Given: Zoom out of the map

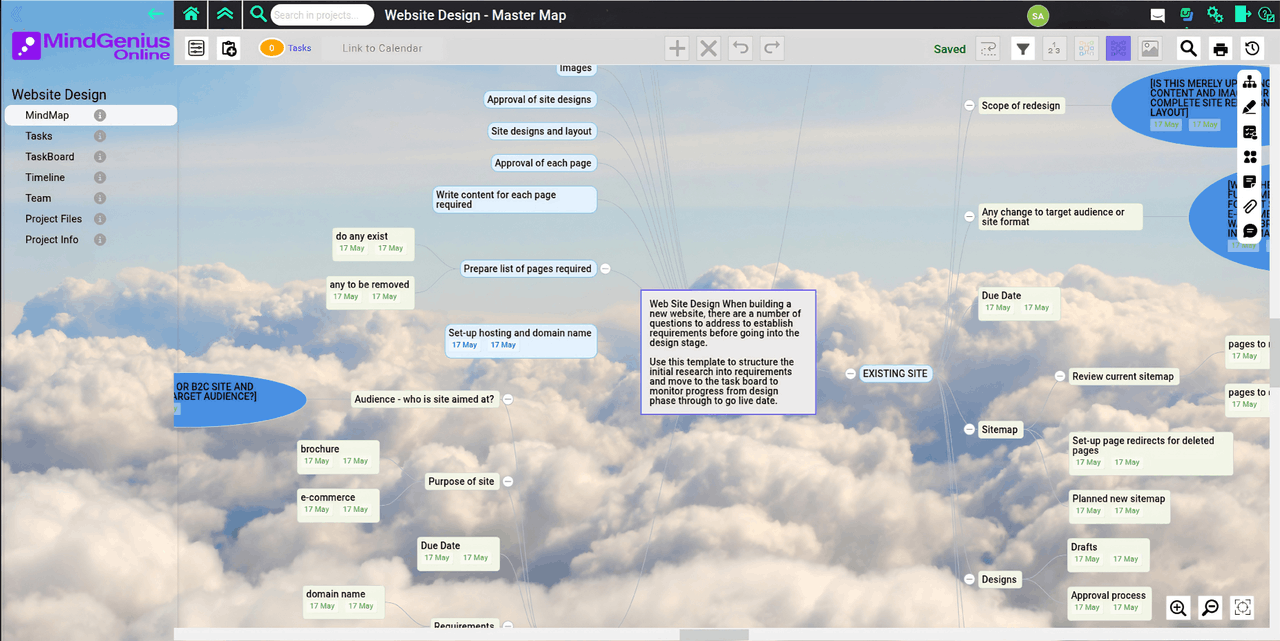Looking at the screenshot, I should point(1210,607).
